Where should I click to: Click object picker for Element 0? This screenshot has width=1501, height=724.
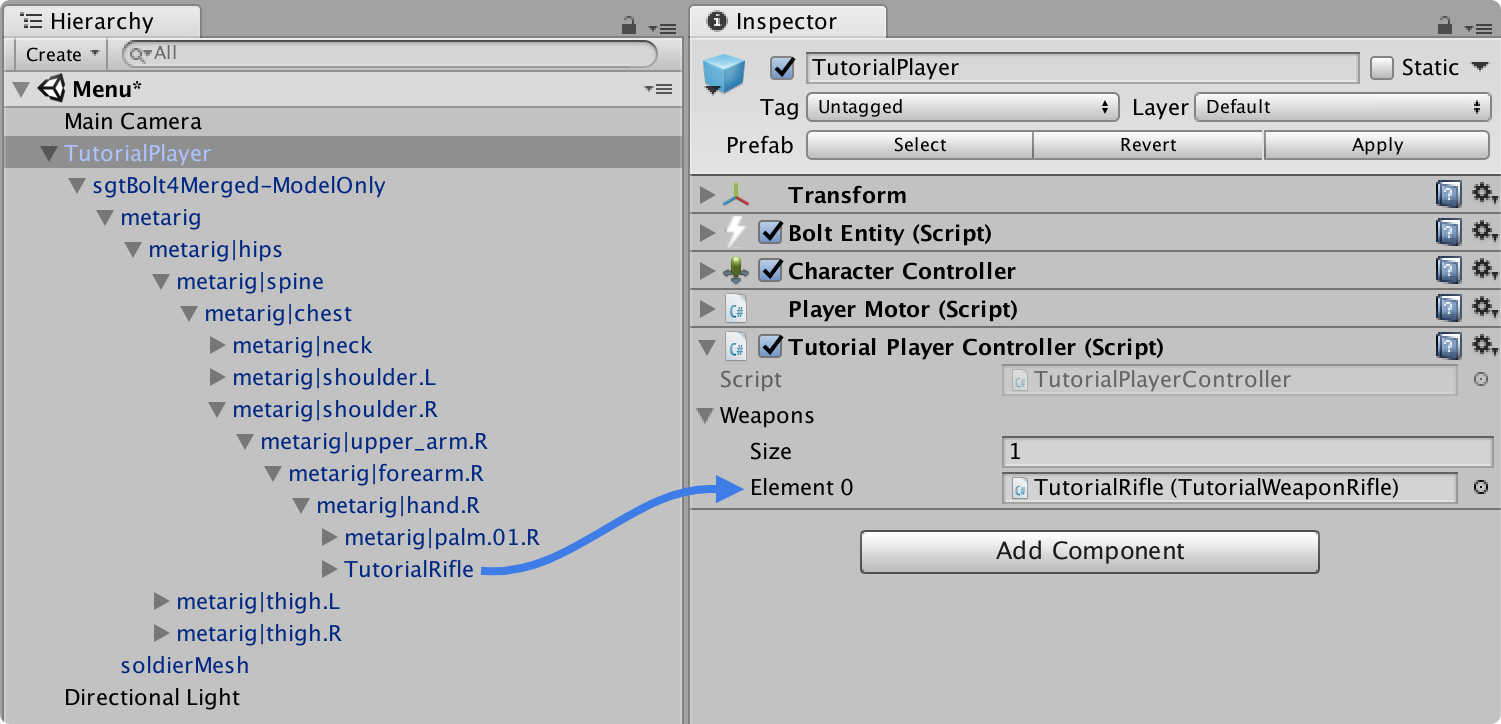[x=1481, y=488]
